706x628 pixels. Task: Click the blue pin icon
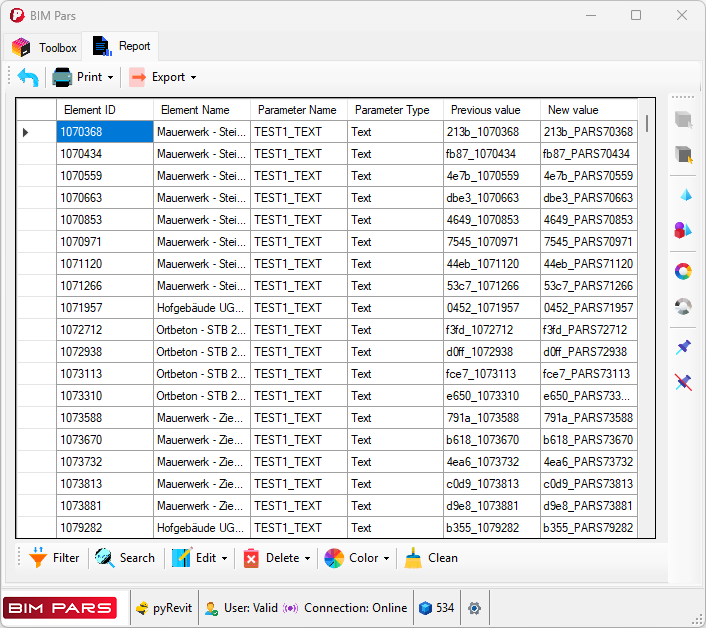point(684,347)
